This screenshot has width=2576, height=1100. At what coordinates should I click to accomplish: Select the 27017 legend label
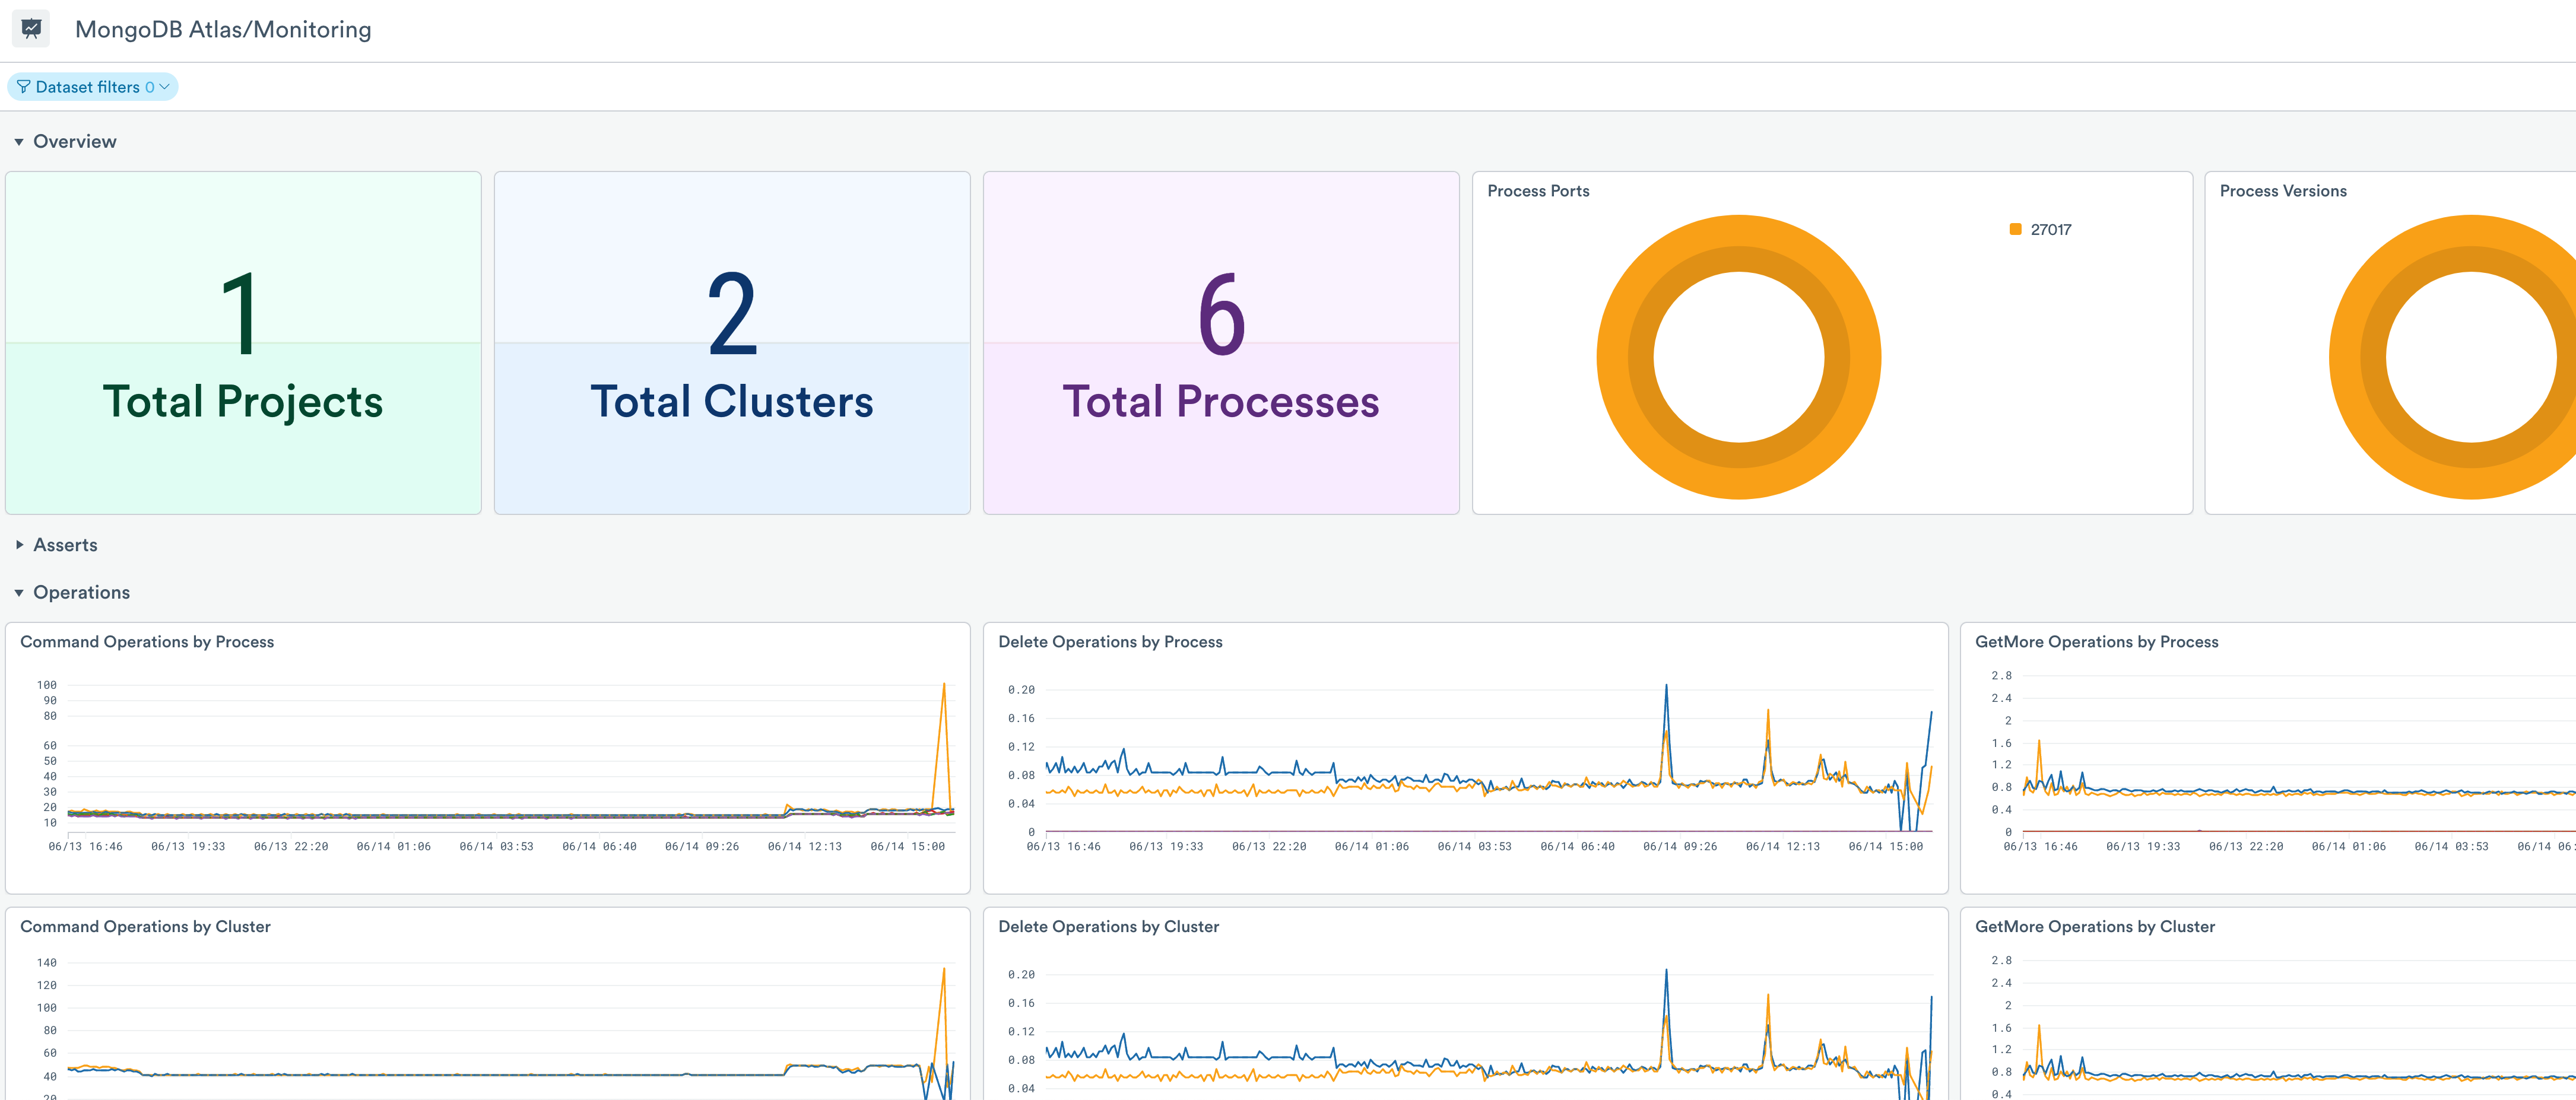pyautogui.click(x=2050, y=230)
